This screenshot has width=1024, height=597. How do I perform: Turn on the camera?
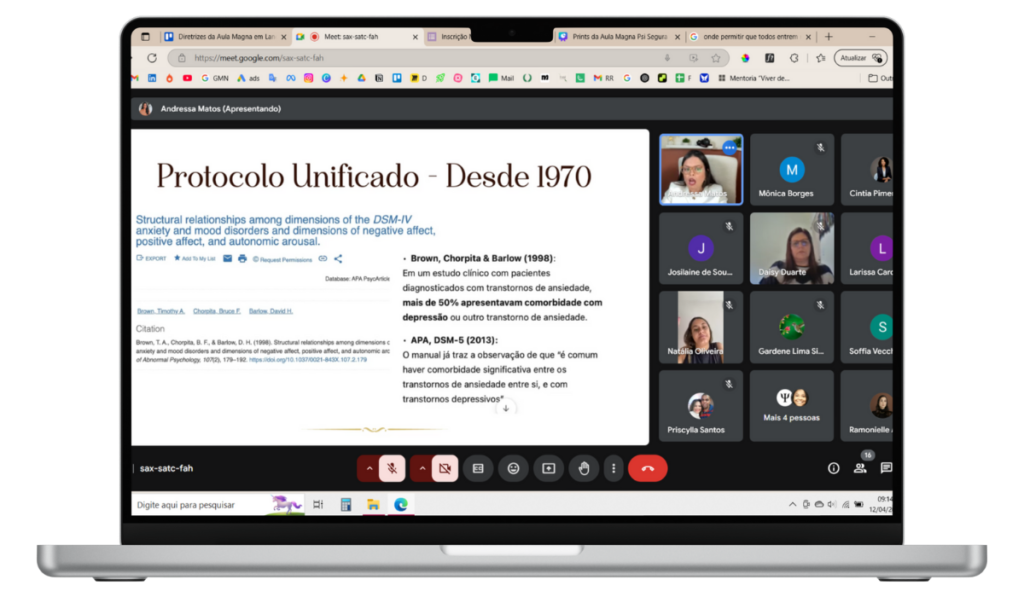pos(446,468)
